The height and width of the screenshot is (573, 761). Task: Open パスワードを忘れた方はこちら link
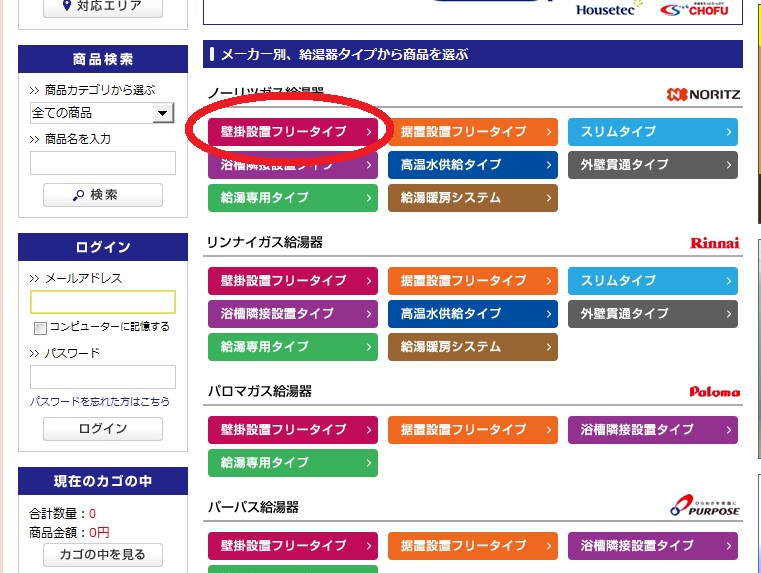(x=100, y=401)
